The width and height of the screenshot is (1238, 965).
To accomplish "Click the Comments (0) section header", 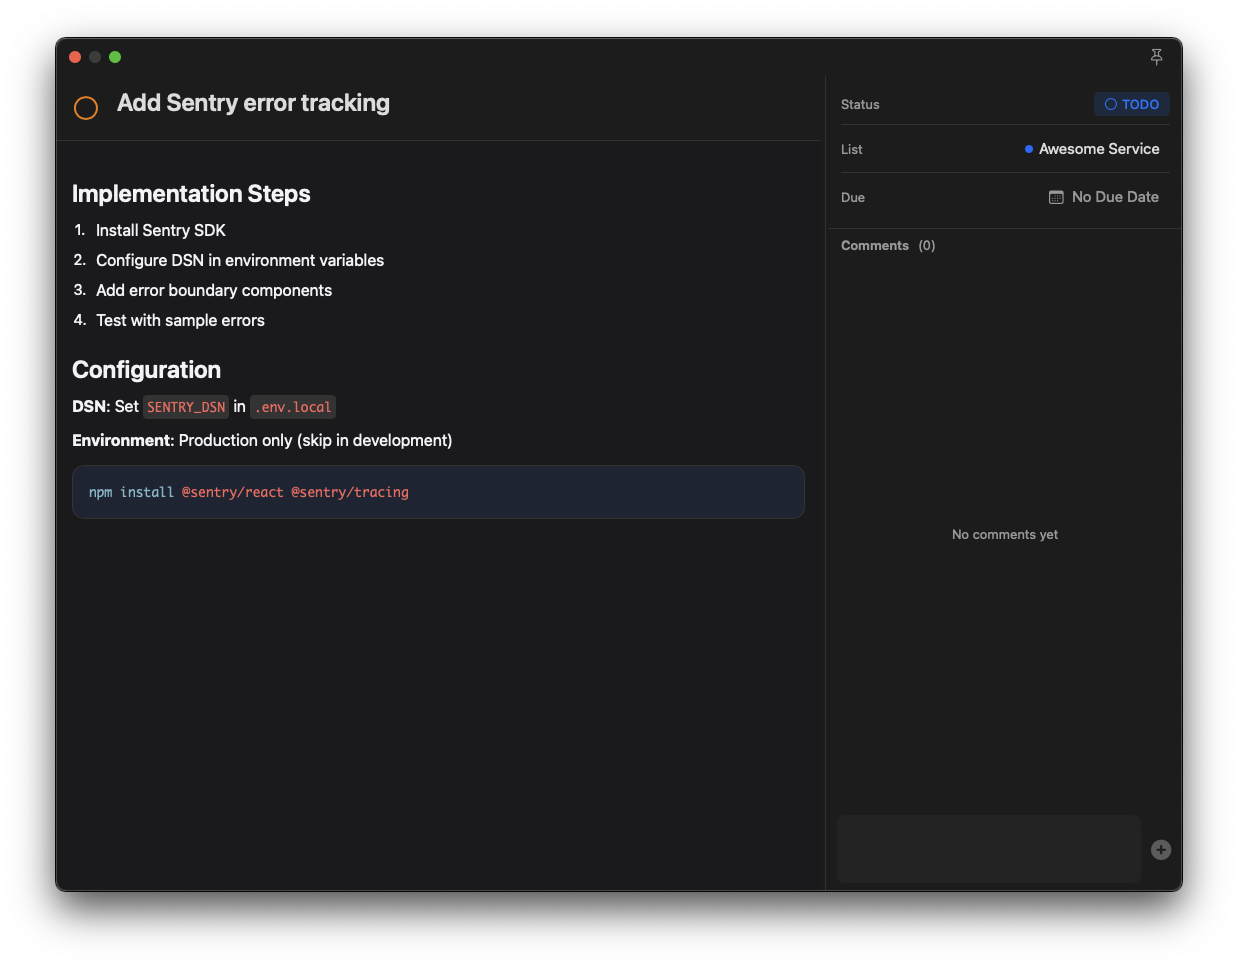I will tap(888, 245).
